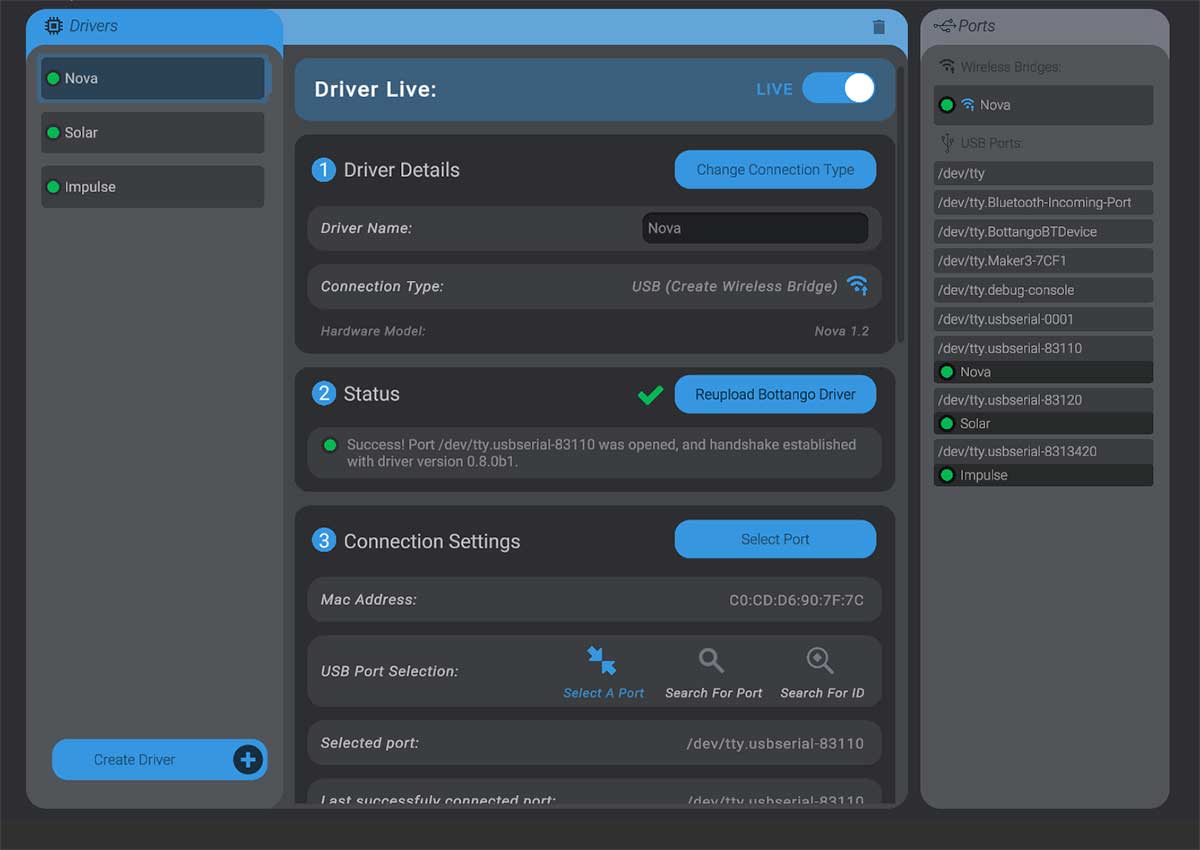1200x850 pixels.
Task: Click the USB (Create Wireless Bridge) text
Action: [734, 286]
